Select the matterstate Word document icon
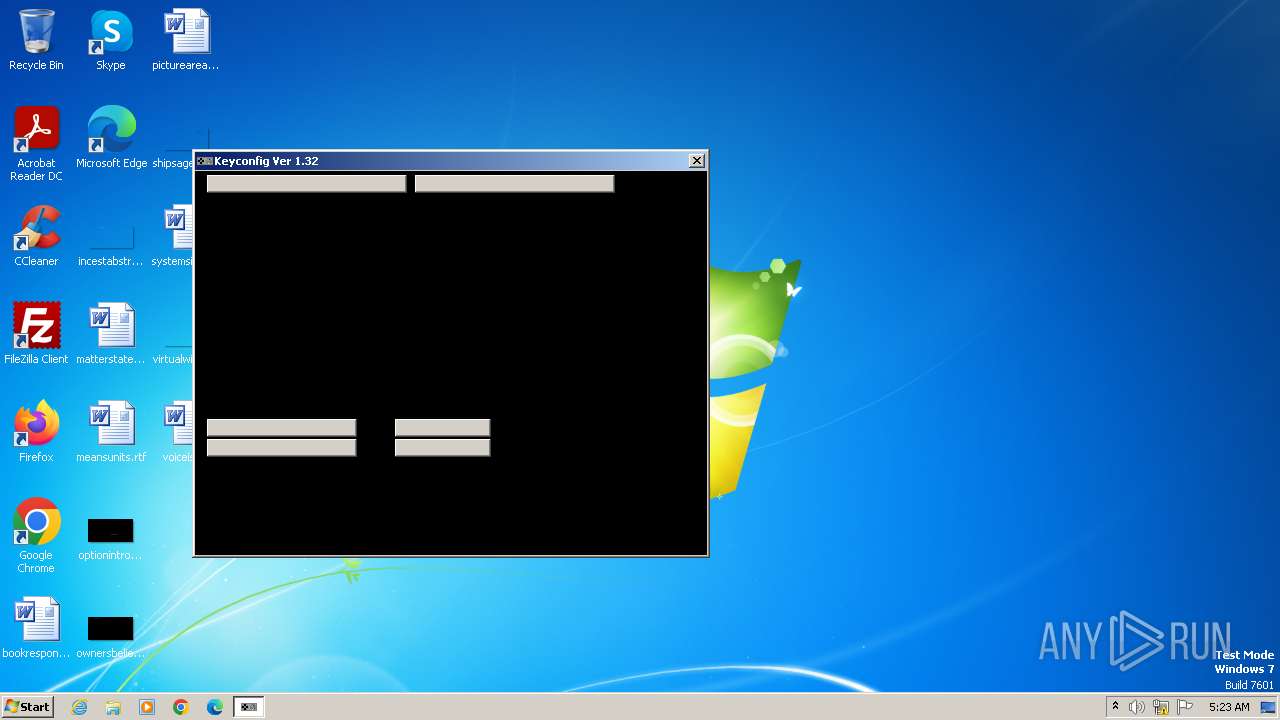The width and height of the screenshot is (1280, 720). [x=111, y=334]
